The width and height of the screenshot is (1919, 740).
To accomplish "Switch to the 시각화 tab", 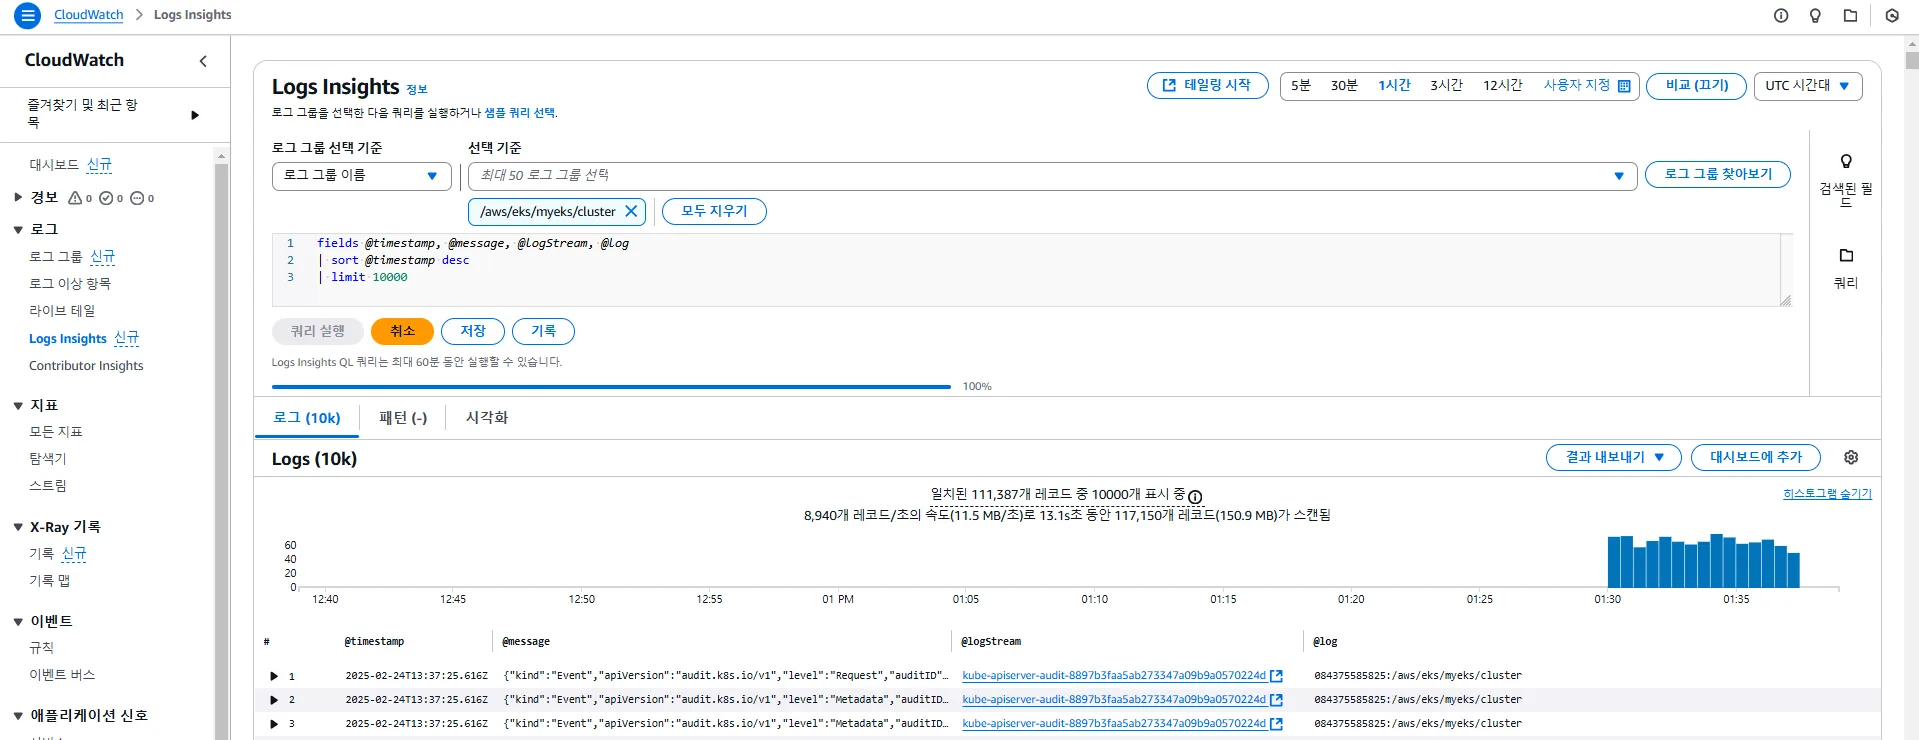I will [x=487, y=418].
